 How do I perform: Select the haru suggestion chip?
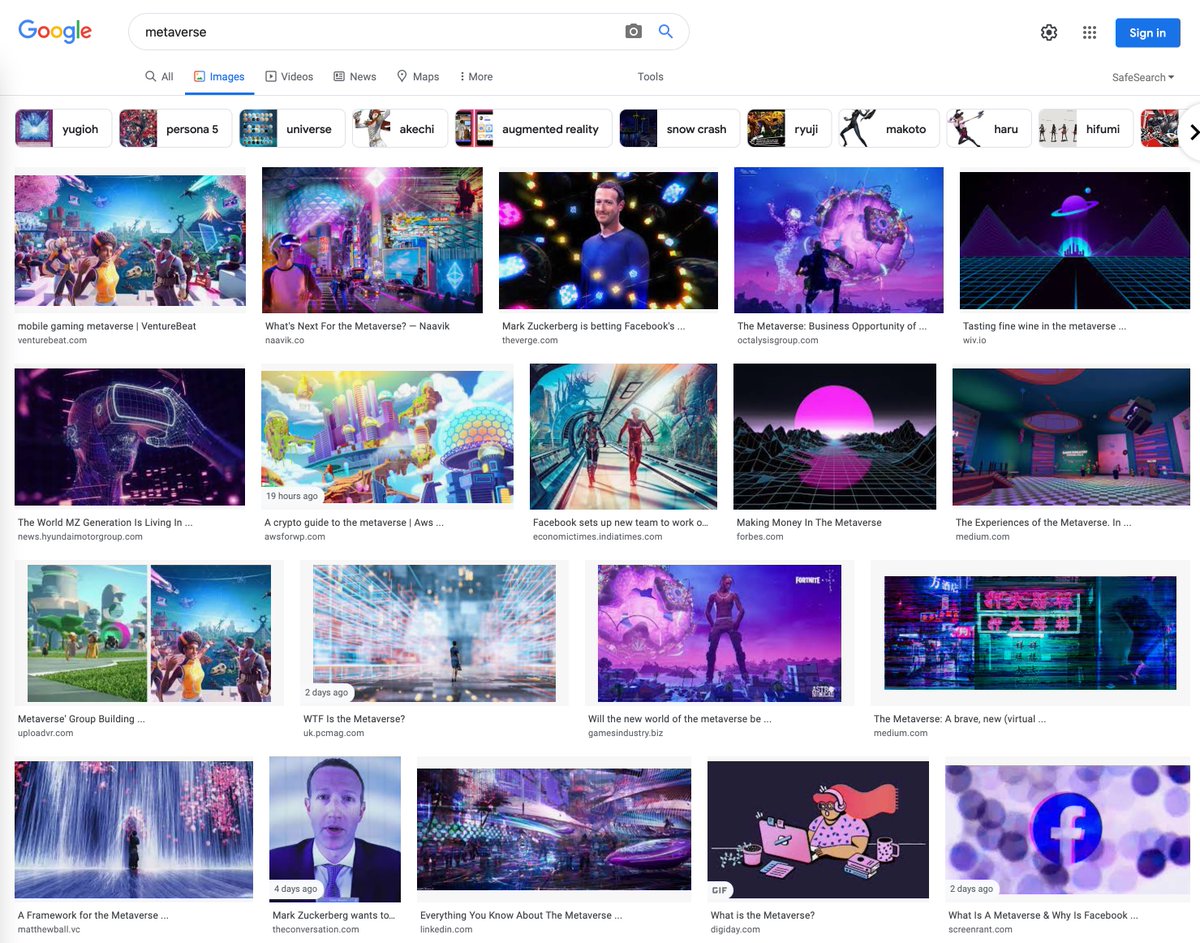click(x=989, y=129)
